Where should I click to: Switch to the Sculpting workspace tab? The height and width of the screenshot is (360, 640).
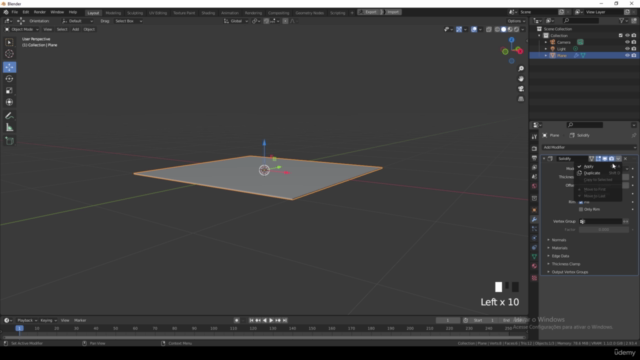point(135,13)
